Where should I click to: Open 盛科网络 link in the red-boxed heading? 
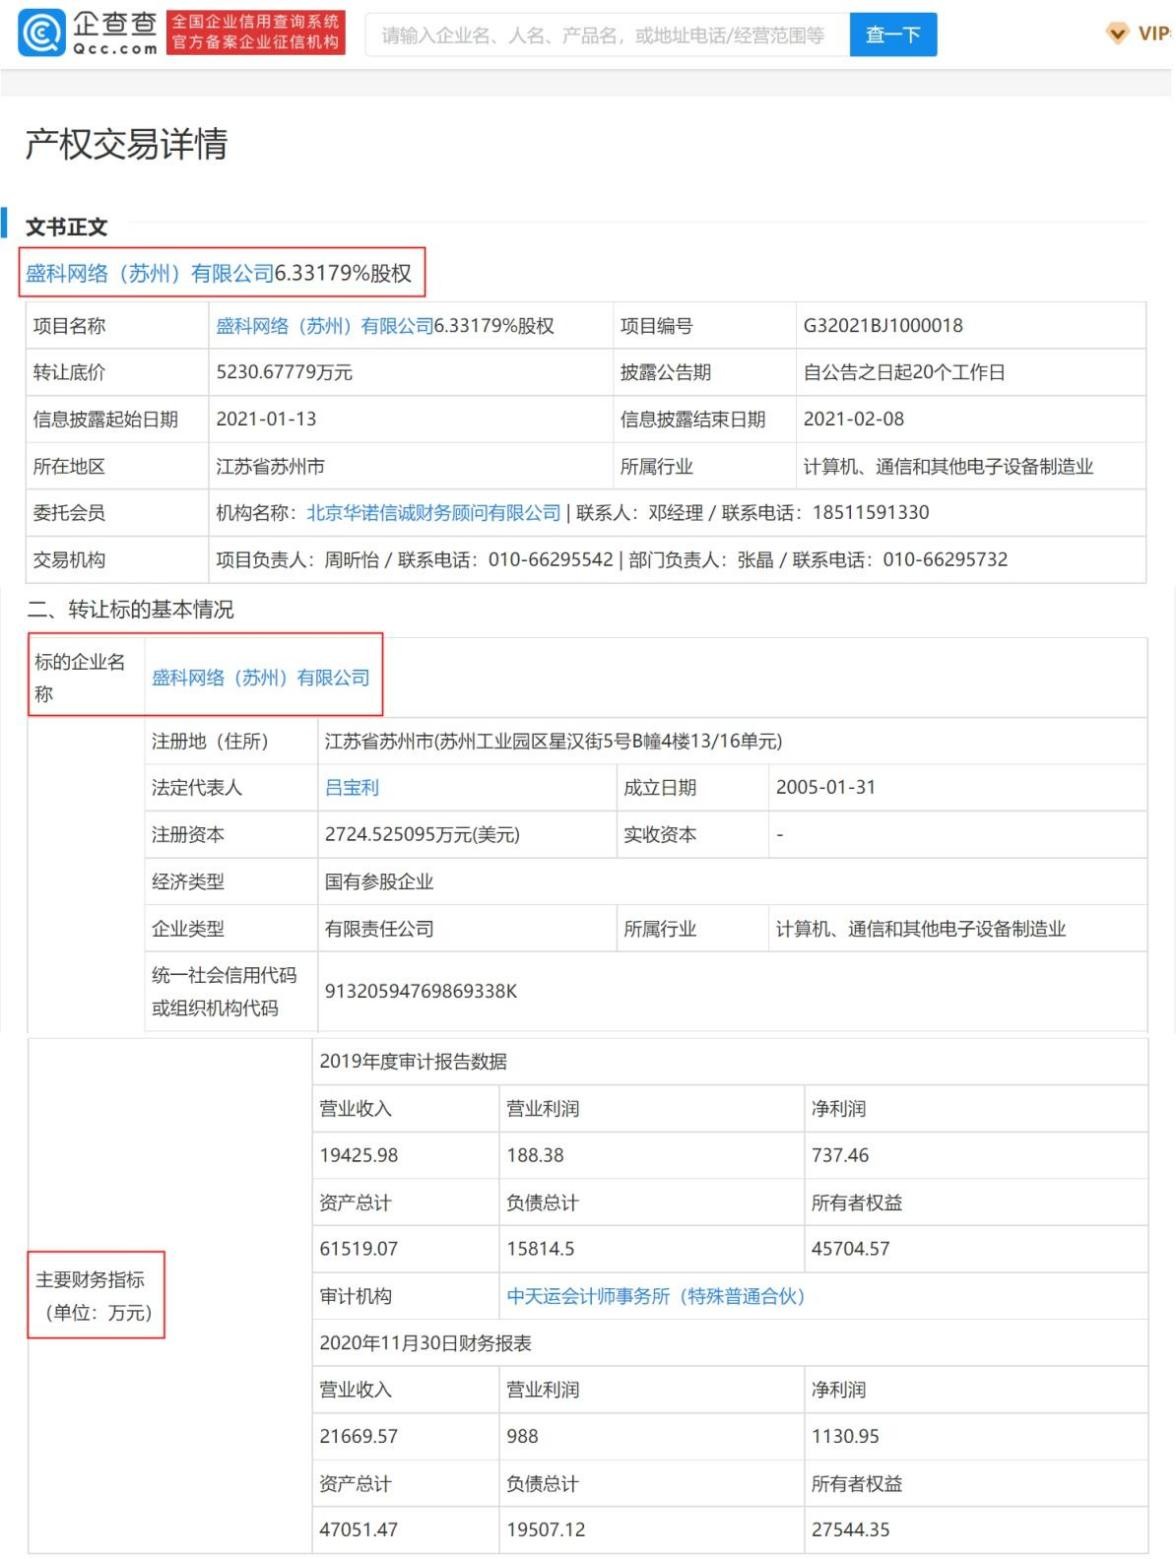coord(150,273)
